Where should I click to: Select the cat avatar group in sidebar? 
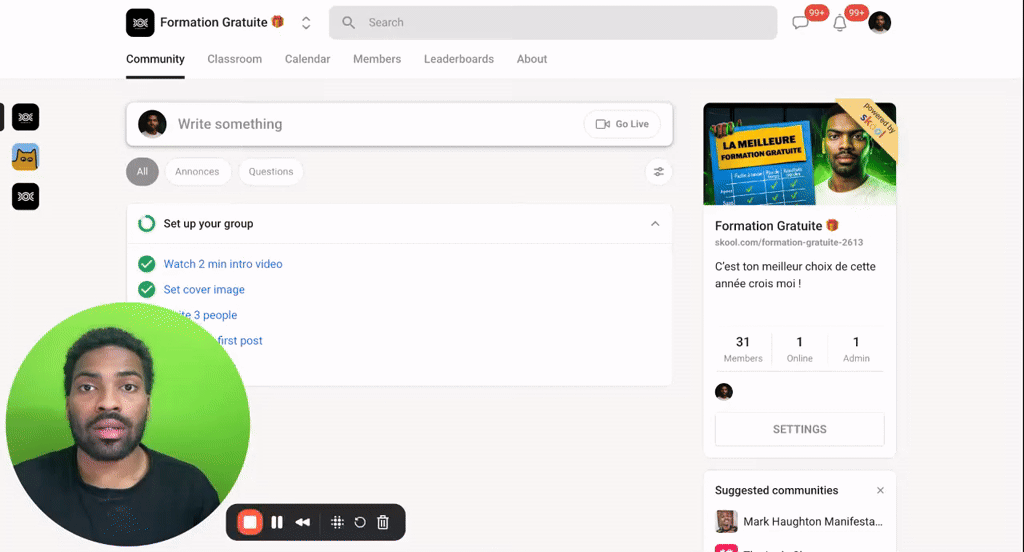click(25, 157)
